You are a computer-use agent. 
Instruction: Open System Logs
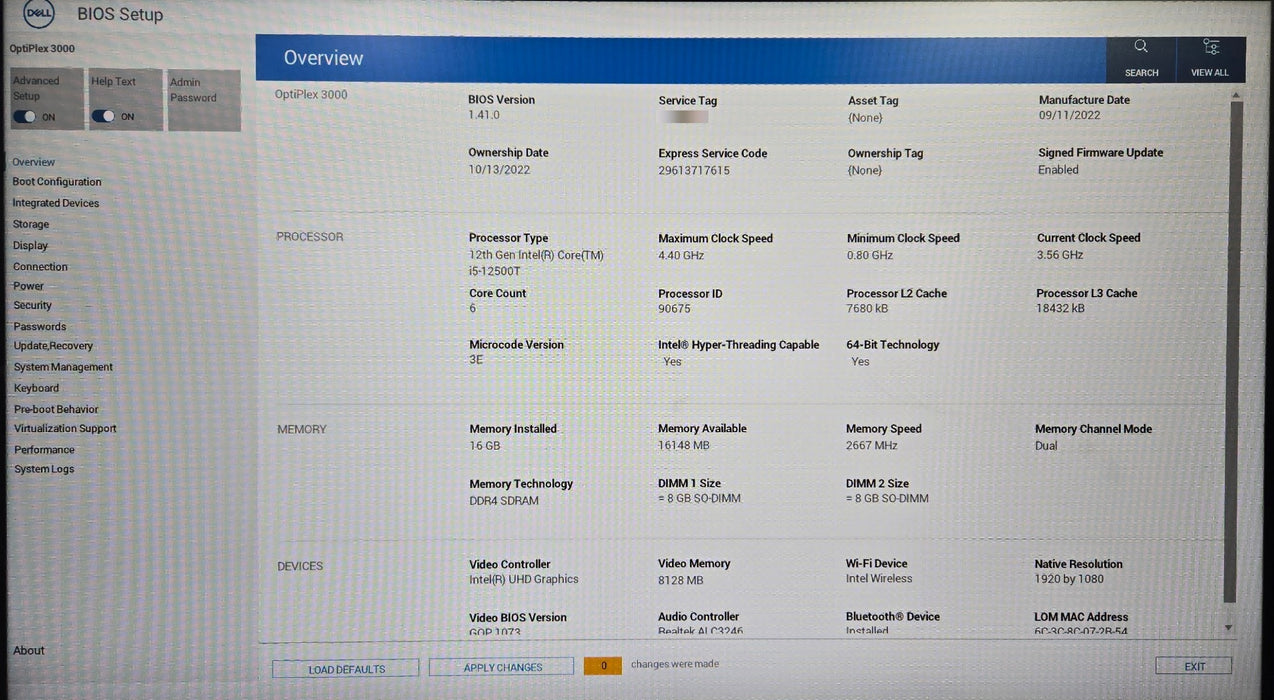click(x=45, y=469)
